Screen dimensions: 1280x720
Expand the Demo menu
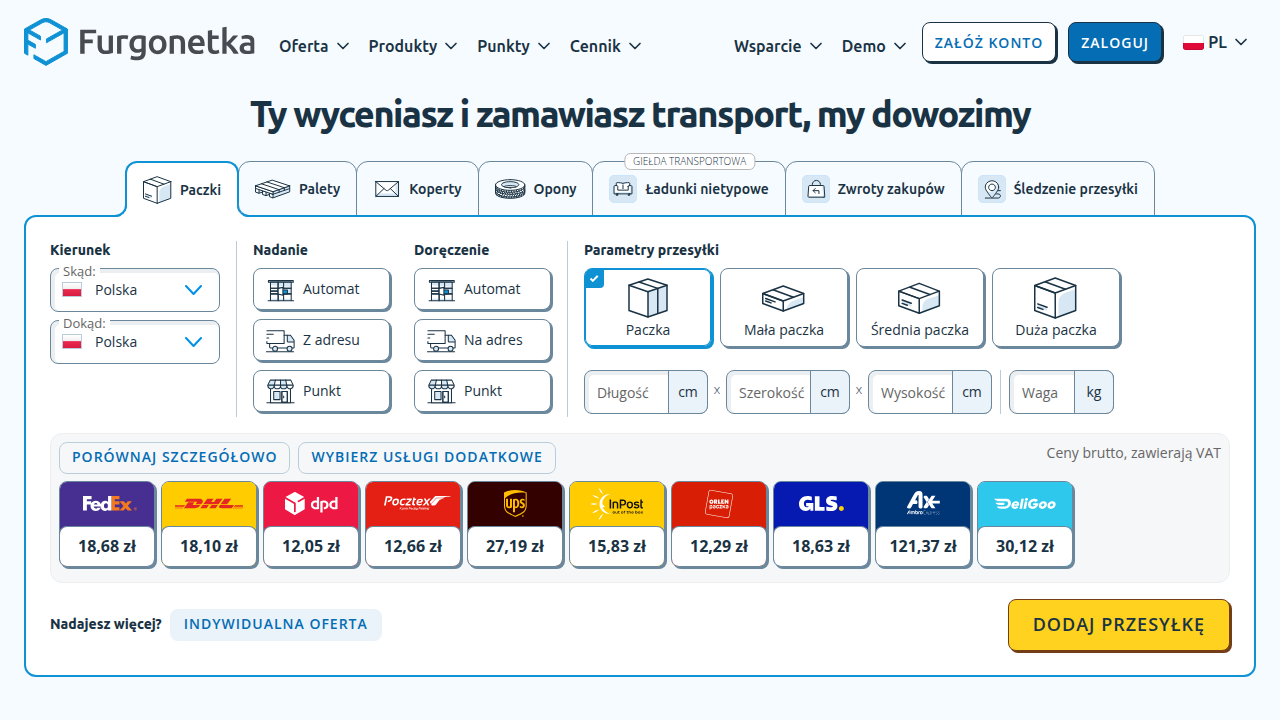tap(874, 46)
